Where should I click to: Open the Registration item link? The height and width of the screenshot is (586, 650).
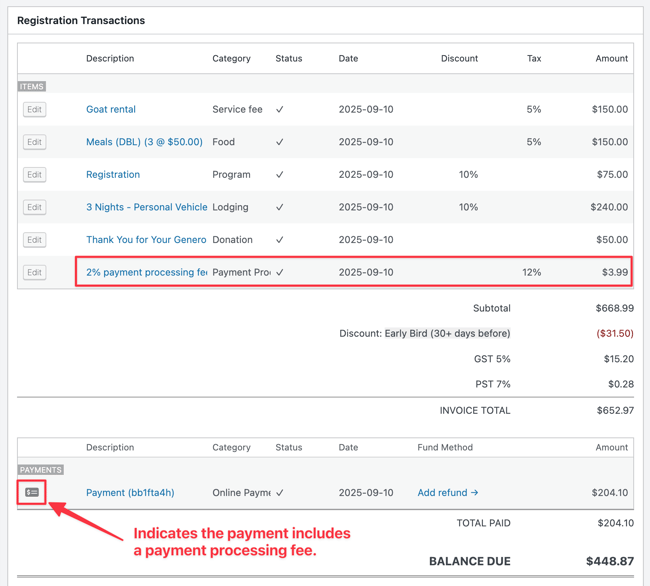(x=113, y=174)
